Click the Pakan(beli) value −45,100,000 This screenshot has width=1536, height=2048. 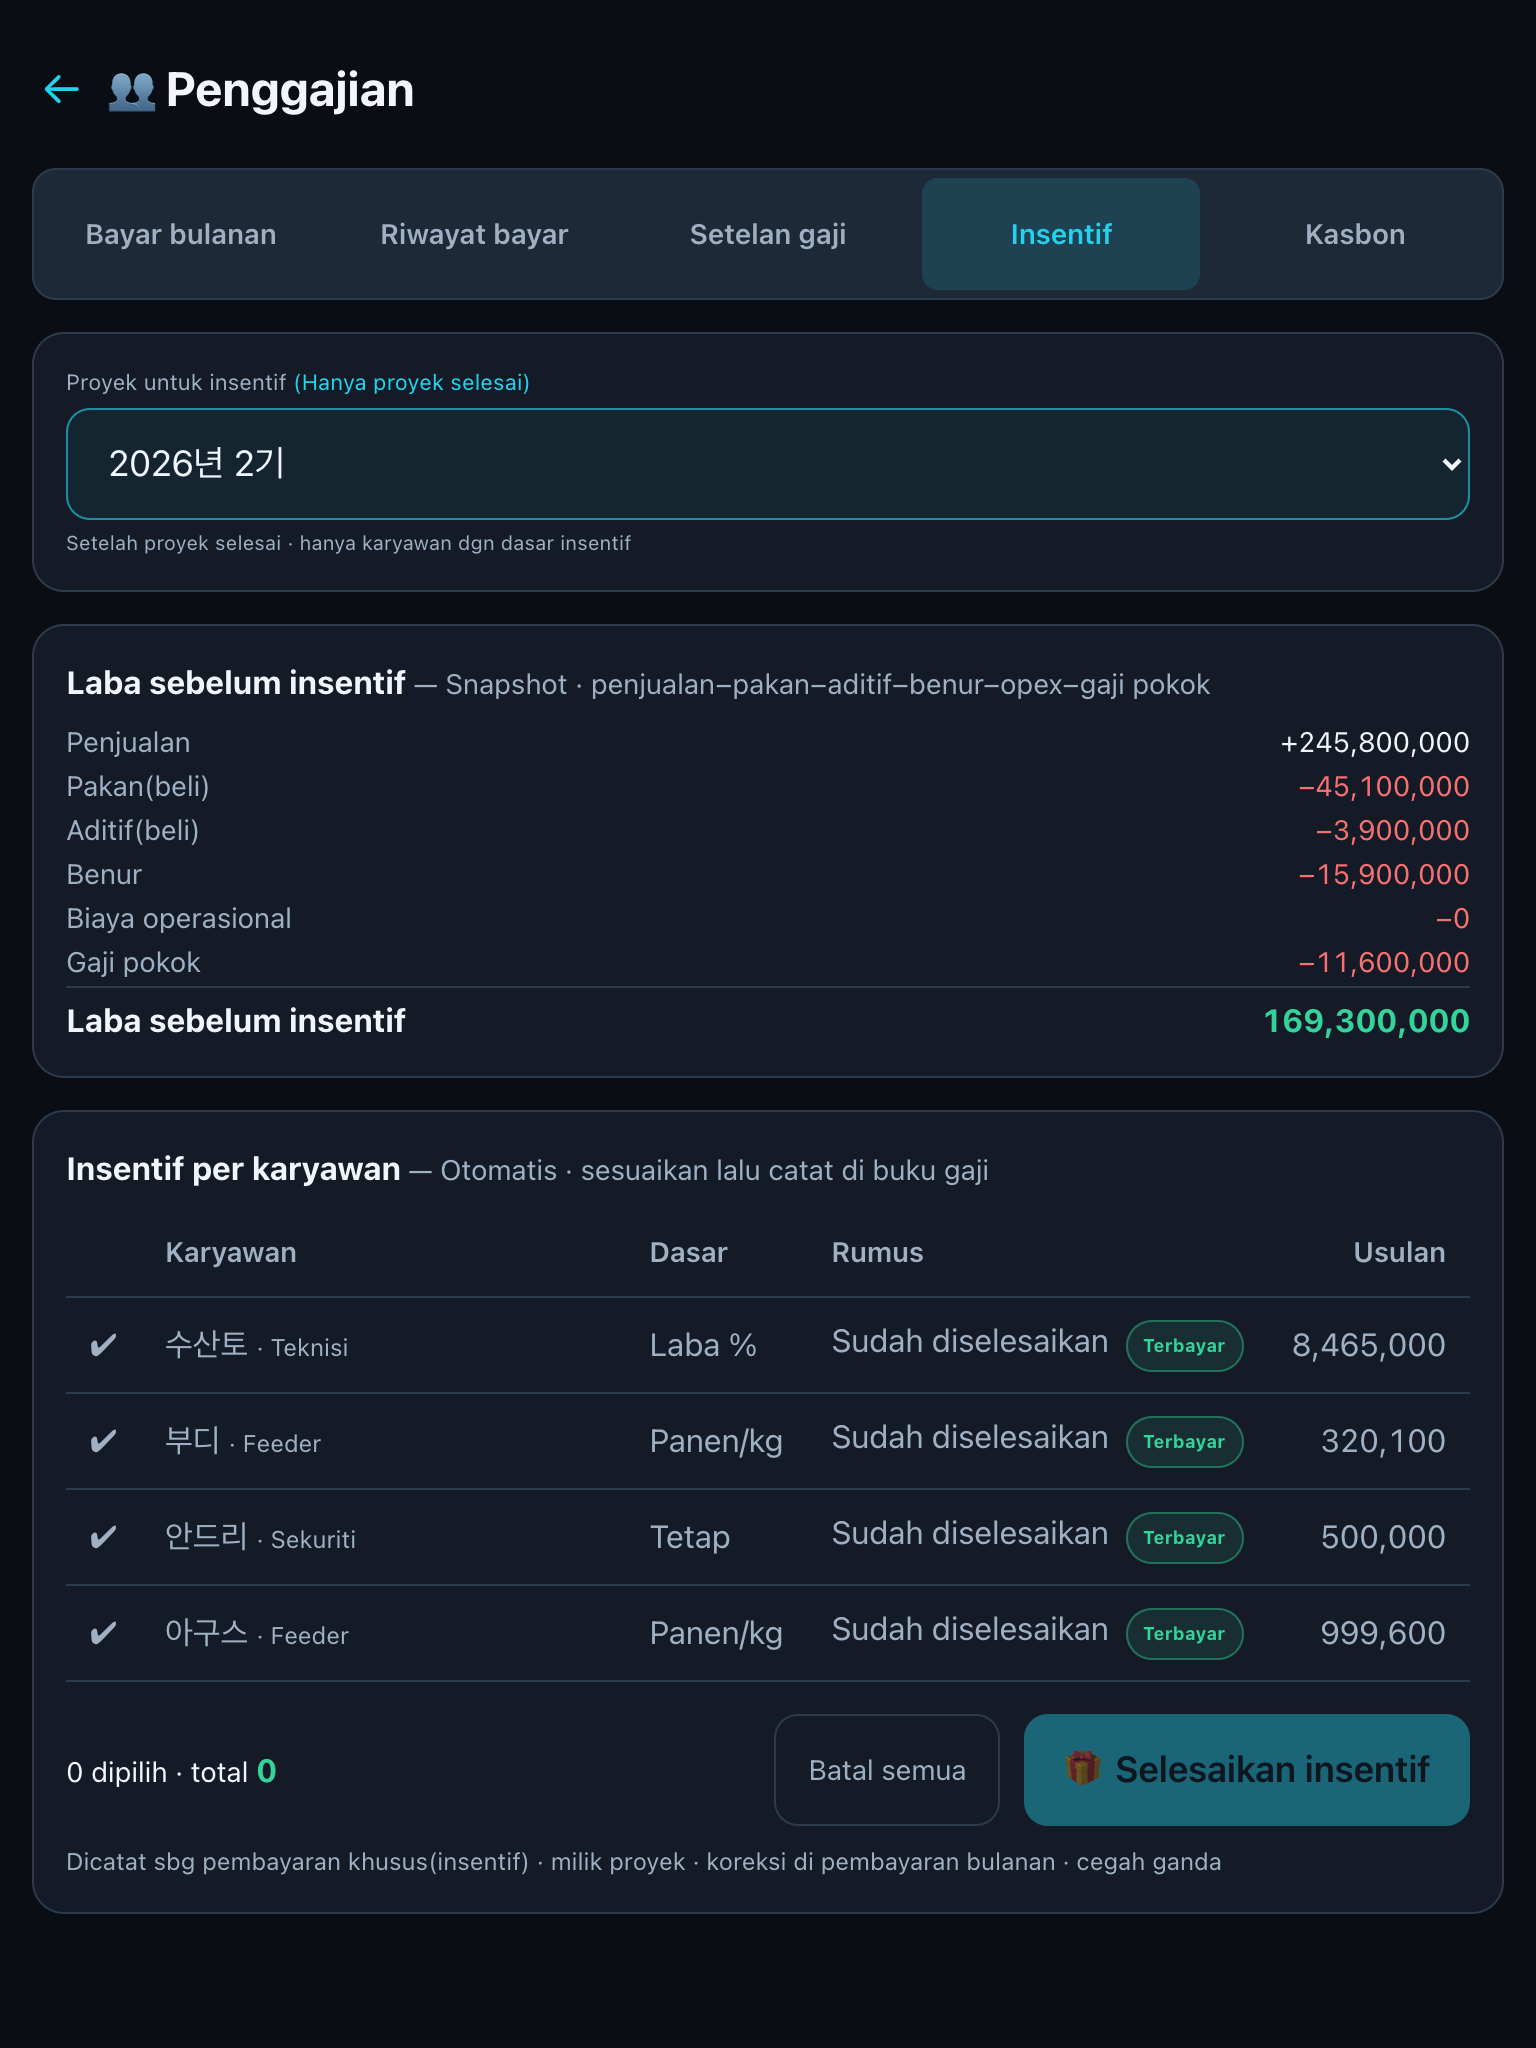pyautogui.click(x=1384, y=787)
